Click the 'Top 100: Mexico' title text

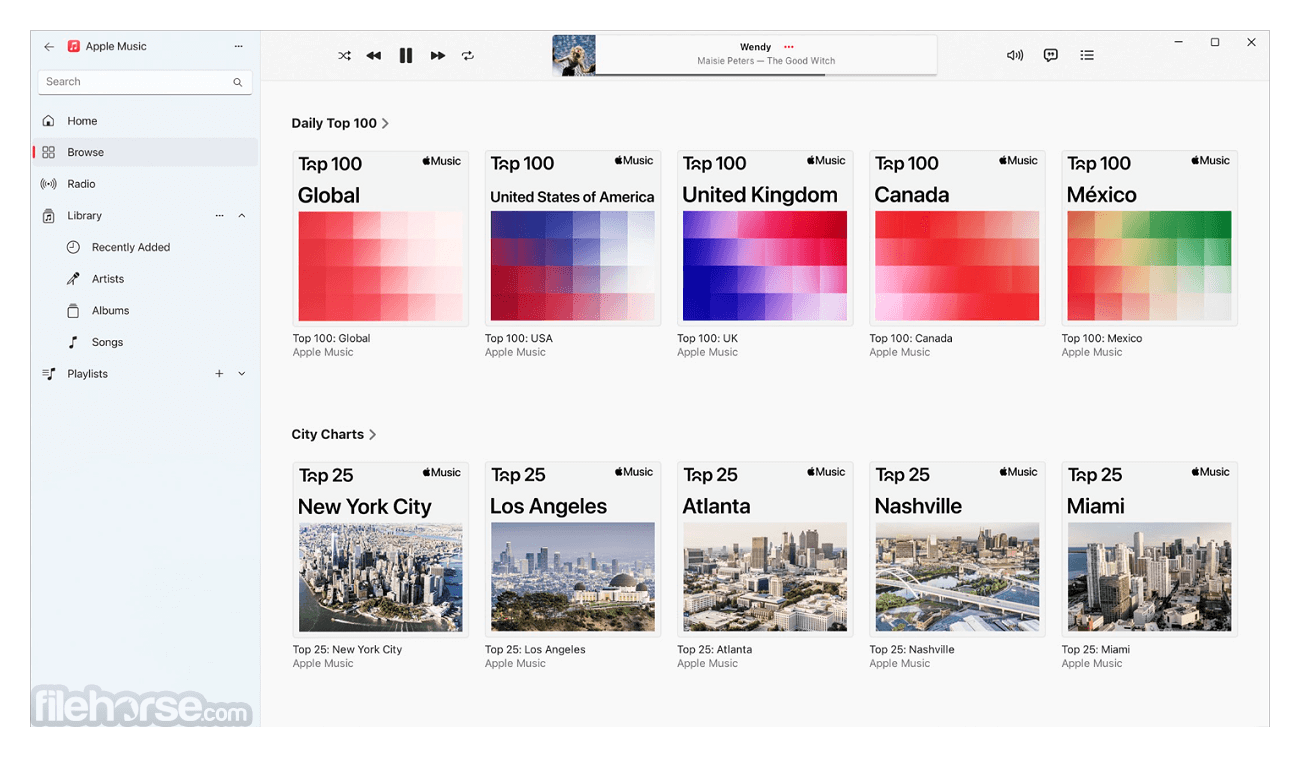[1102, 339]
